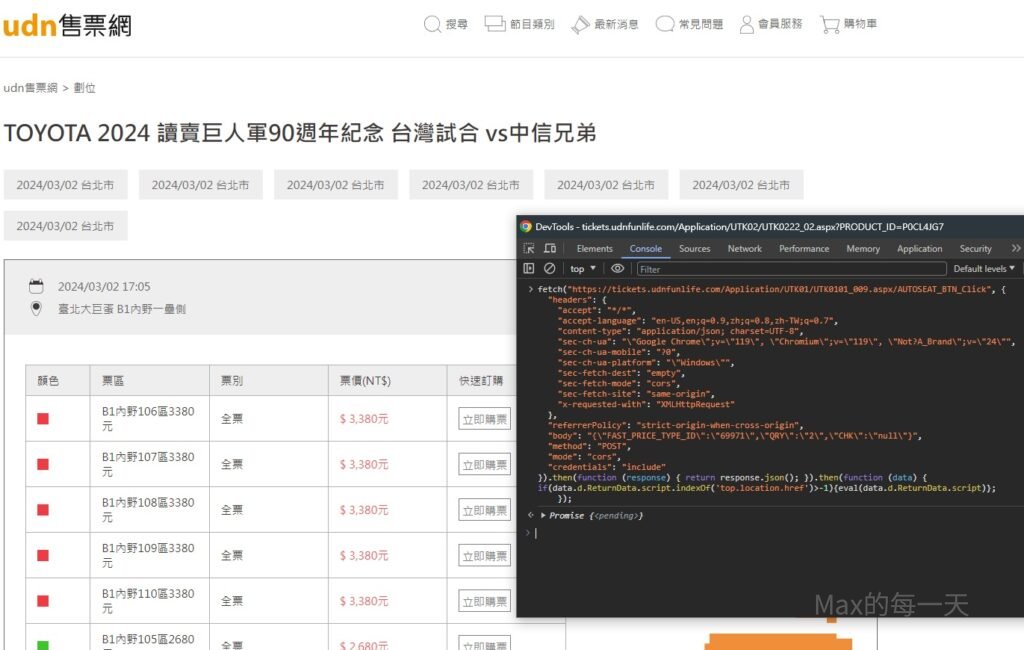The width and height of the screenshot is (1024, 650).
Task: Show the console sidebar panel icon
Action: 529,269
